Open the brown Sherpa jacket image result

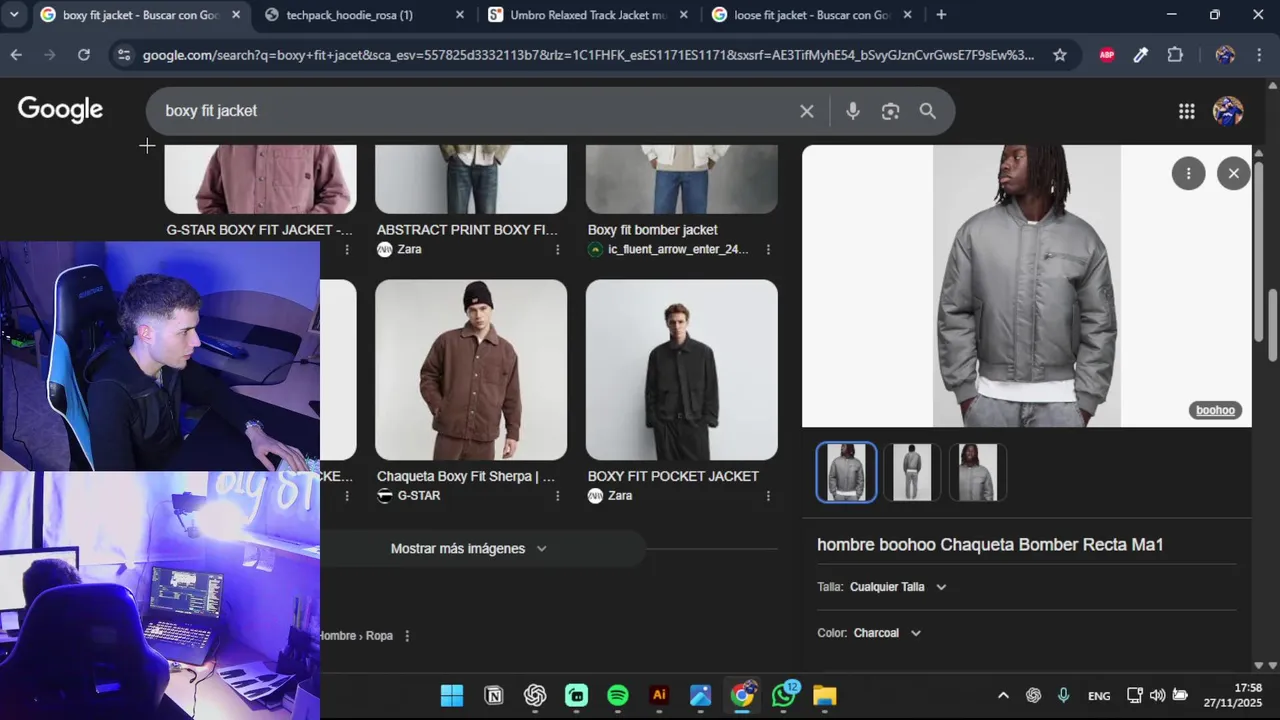(471, 370)
